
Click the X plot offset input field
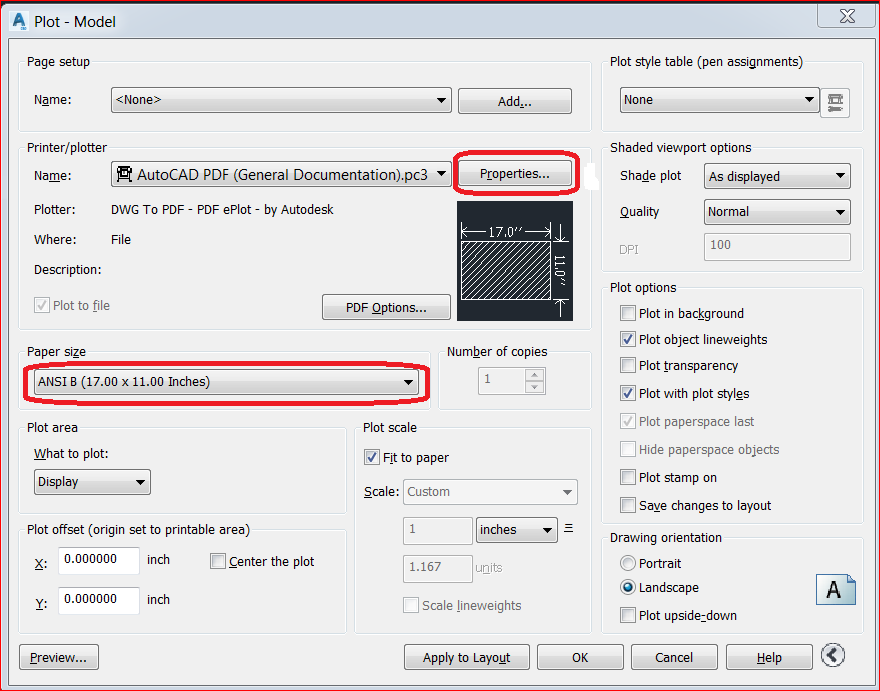97,561
